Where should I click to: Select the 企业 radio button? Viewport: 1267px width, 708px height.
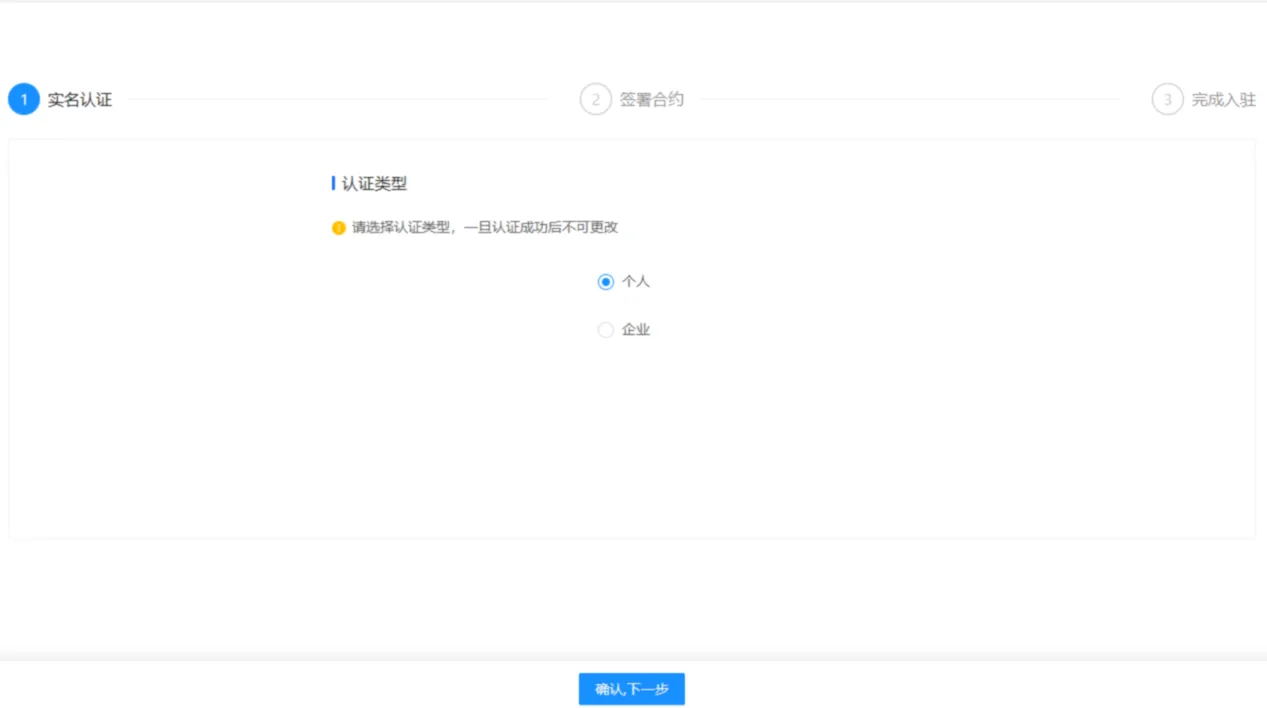[605, 330]
